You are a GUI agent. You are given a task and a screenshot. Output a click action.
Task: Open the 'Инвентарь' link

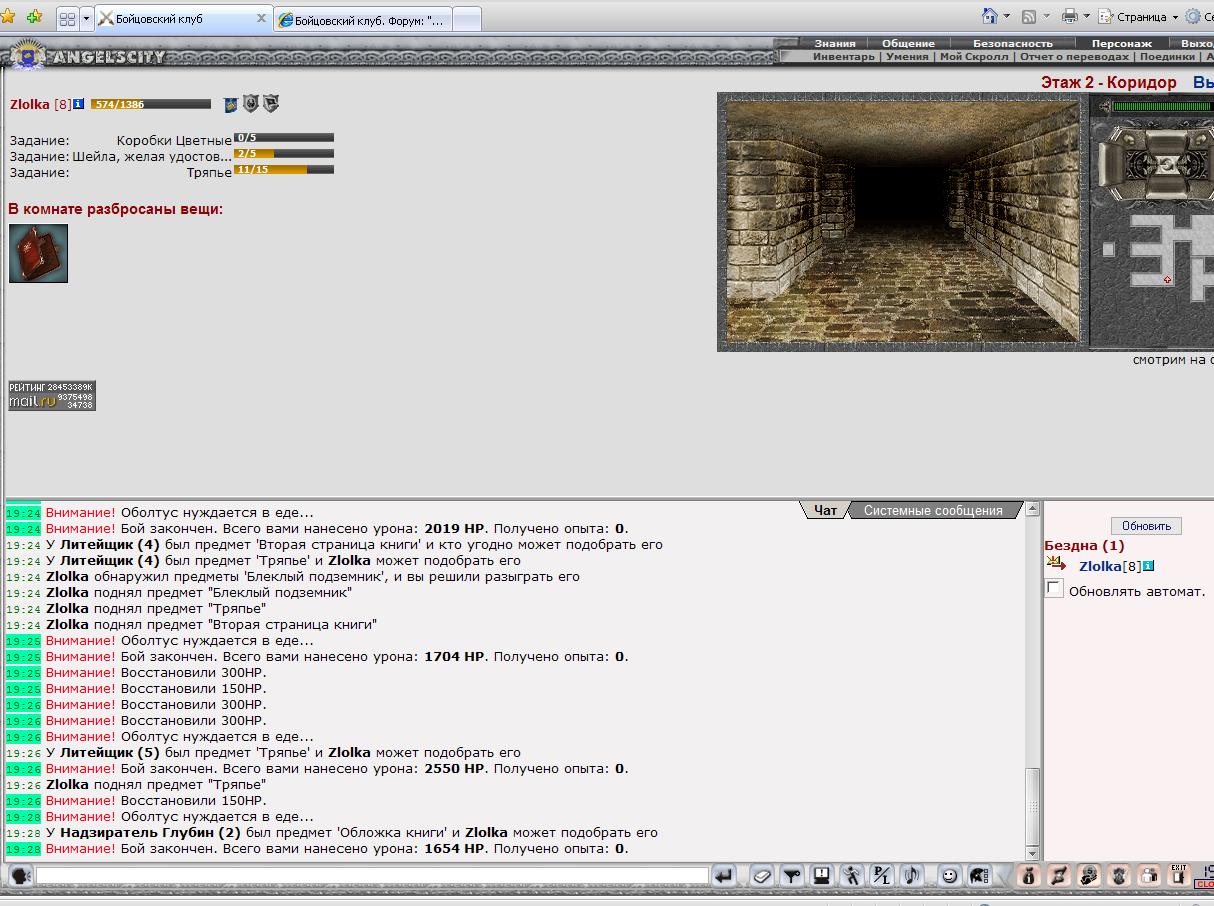point(844,57)
